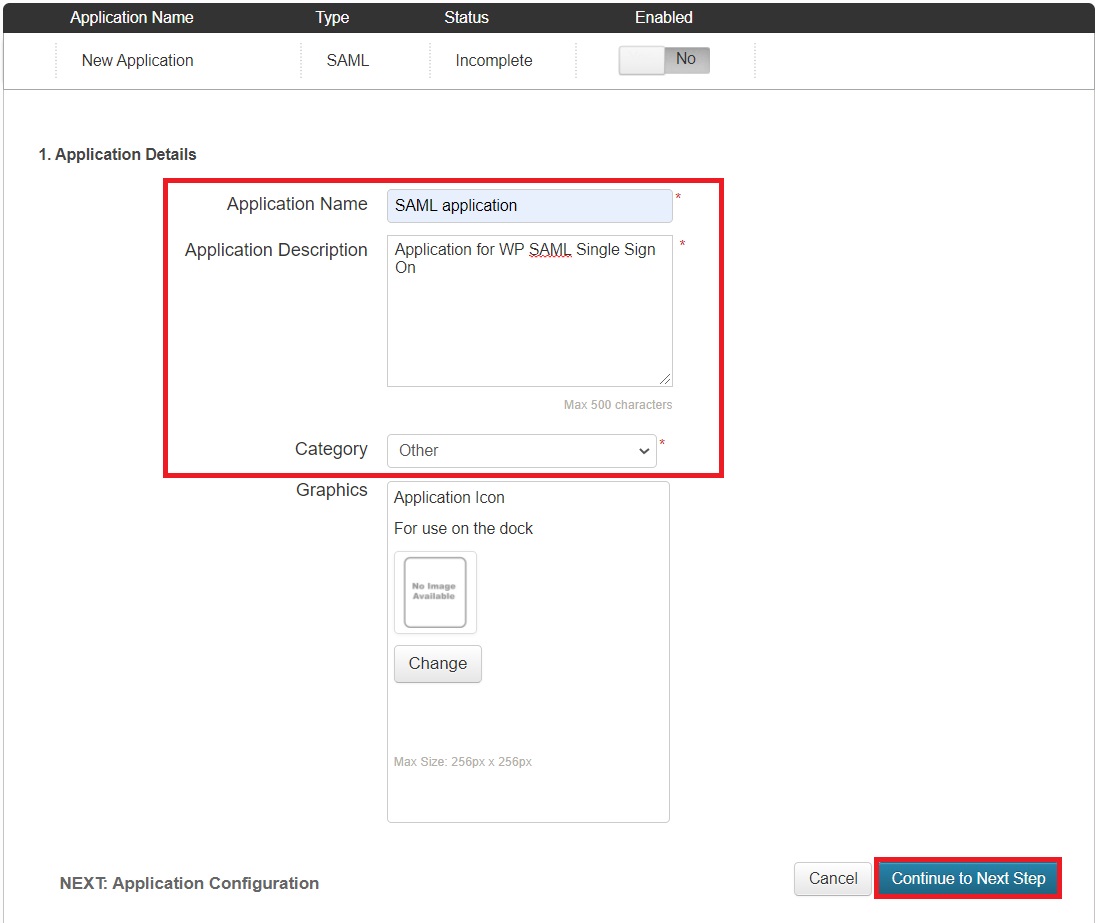Open the Category dropdown
1095x923 pixels.
tap(521, 450)
